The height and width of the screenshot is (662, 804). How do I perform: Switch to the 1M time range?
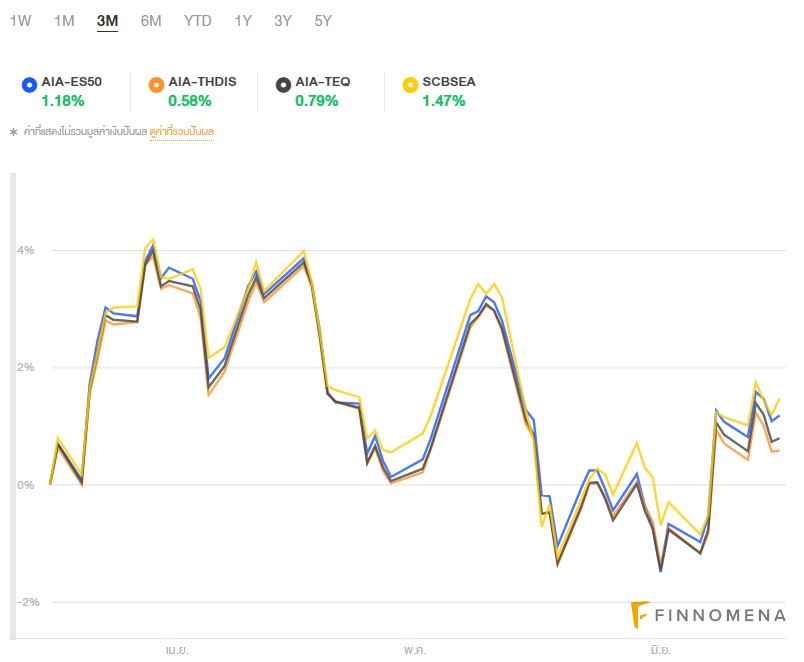click(x=64, y=20)
